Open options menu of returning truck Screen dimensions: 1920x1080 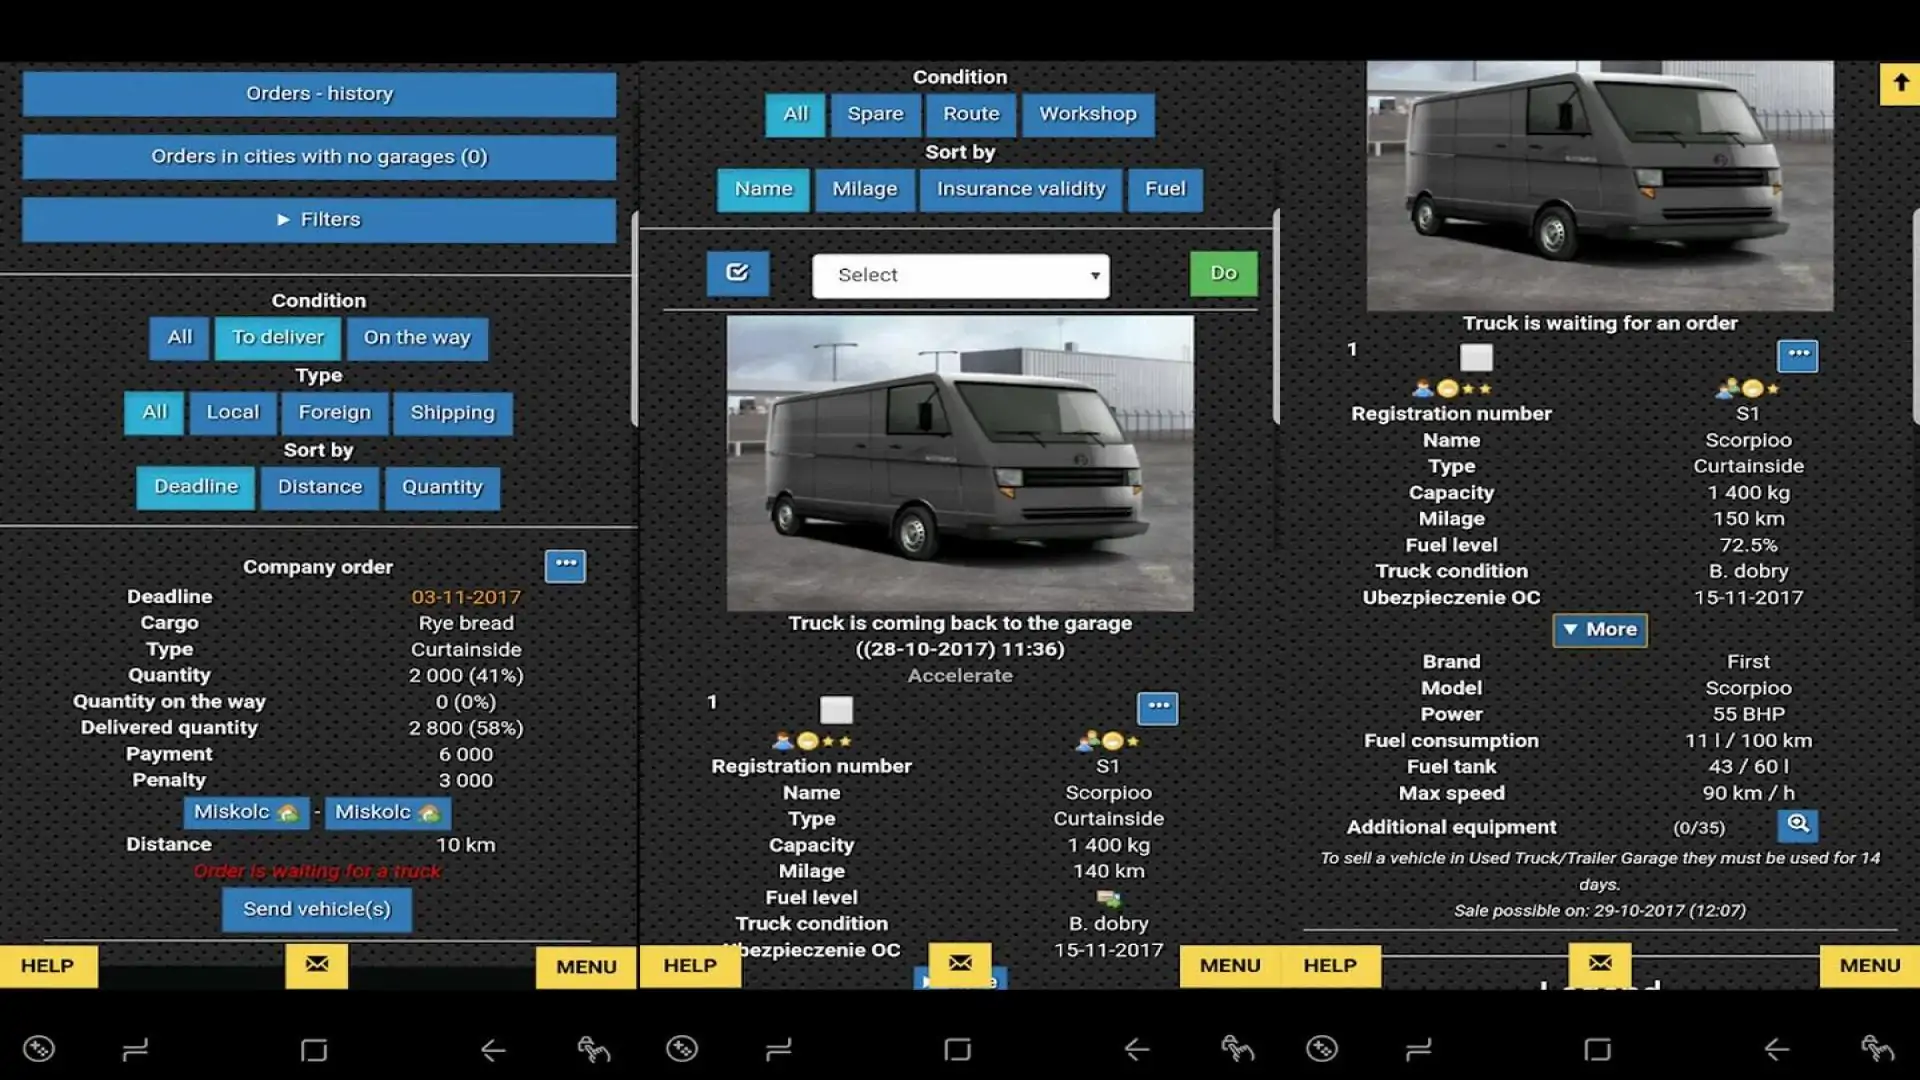[1158, 708]
